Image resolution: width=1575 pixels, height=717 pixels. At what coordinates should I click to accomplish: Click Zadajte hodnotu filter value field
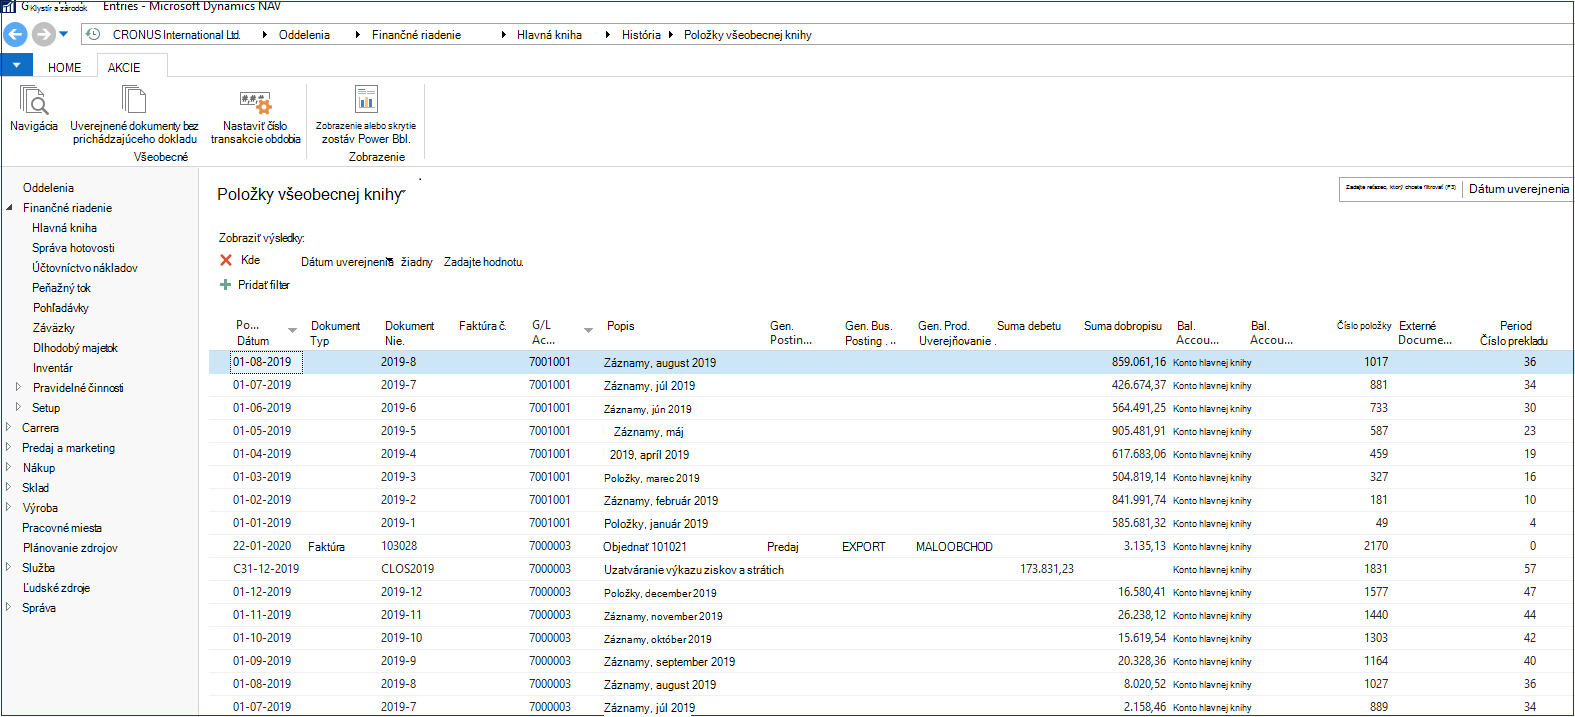[x=483, y=262]
